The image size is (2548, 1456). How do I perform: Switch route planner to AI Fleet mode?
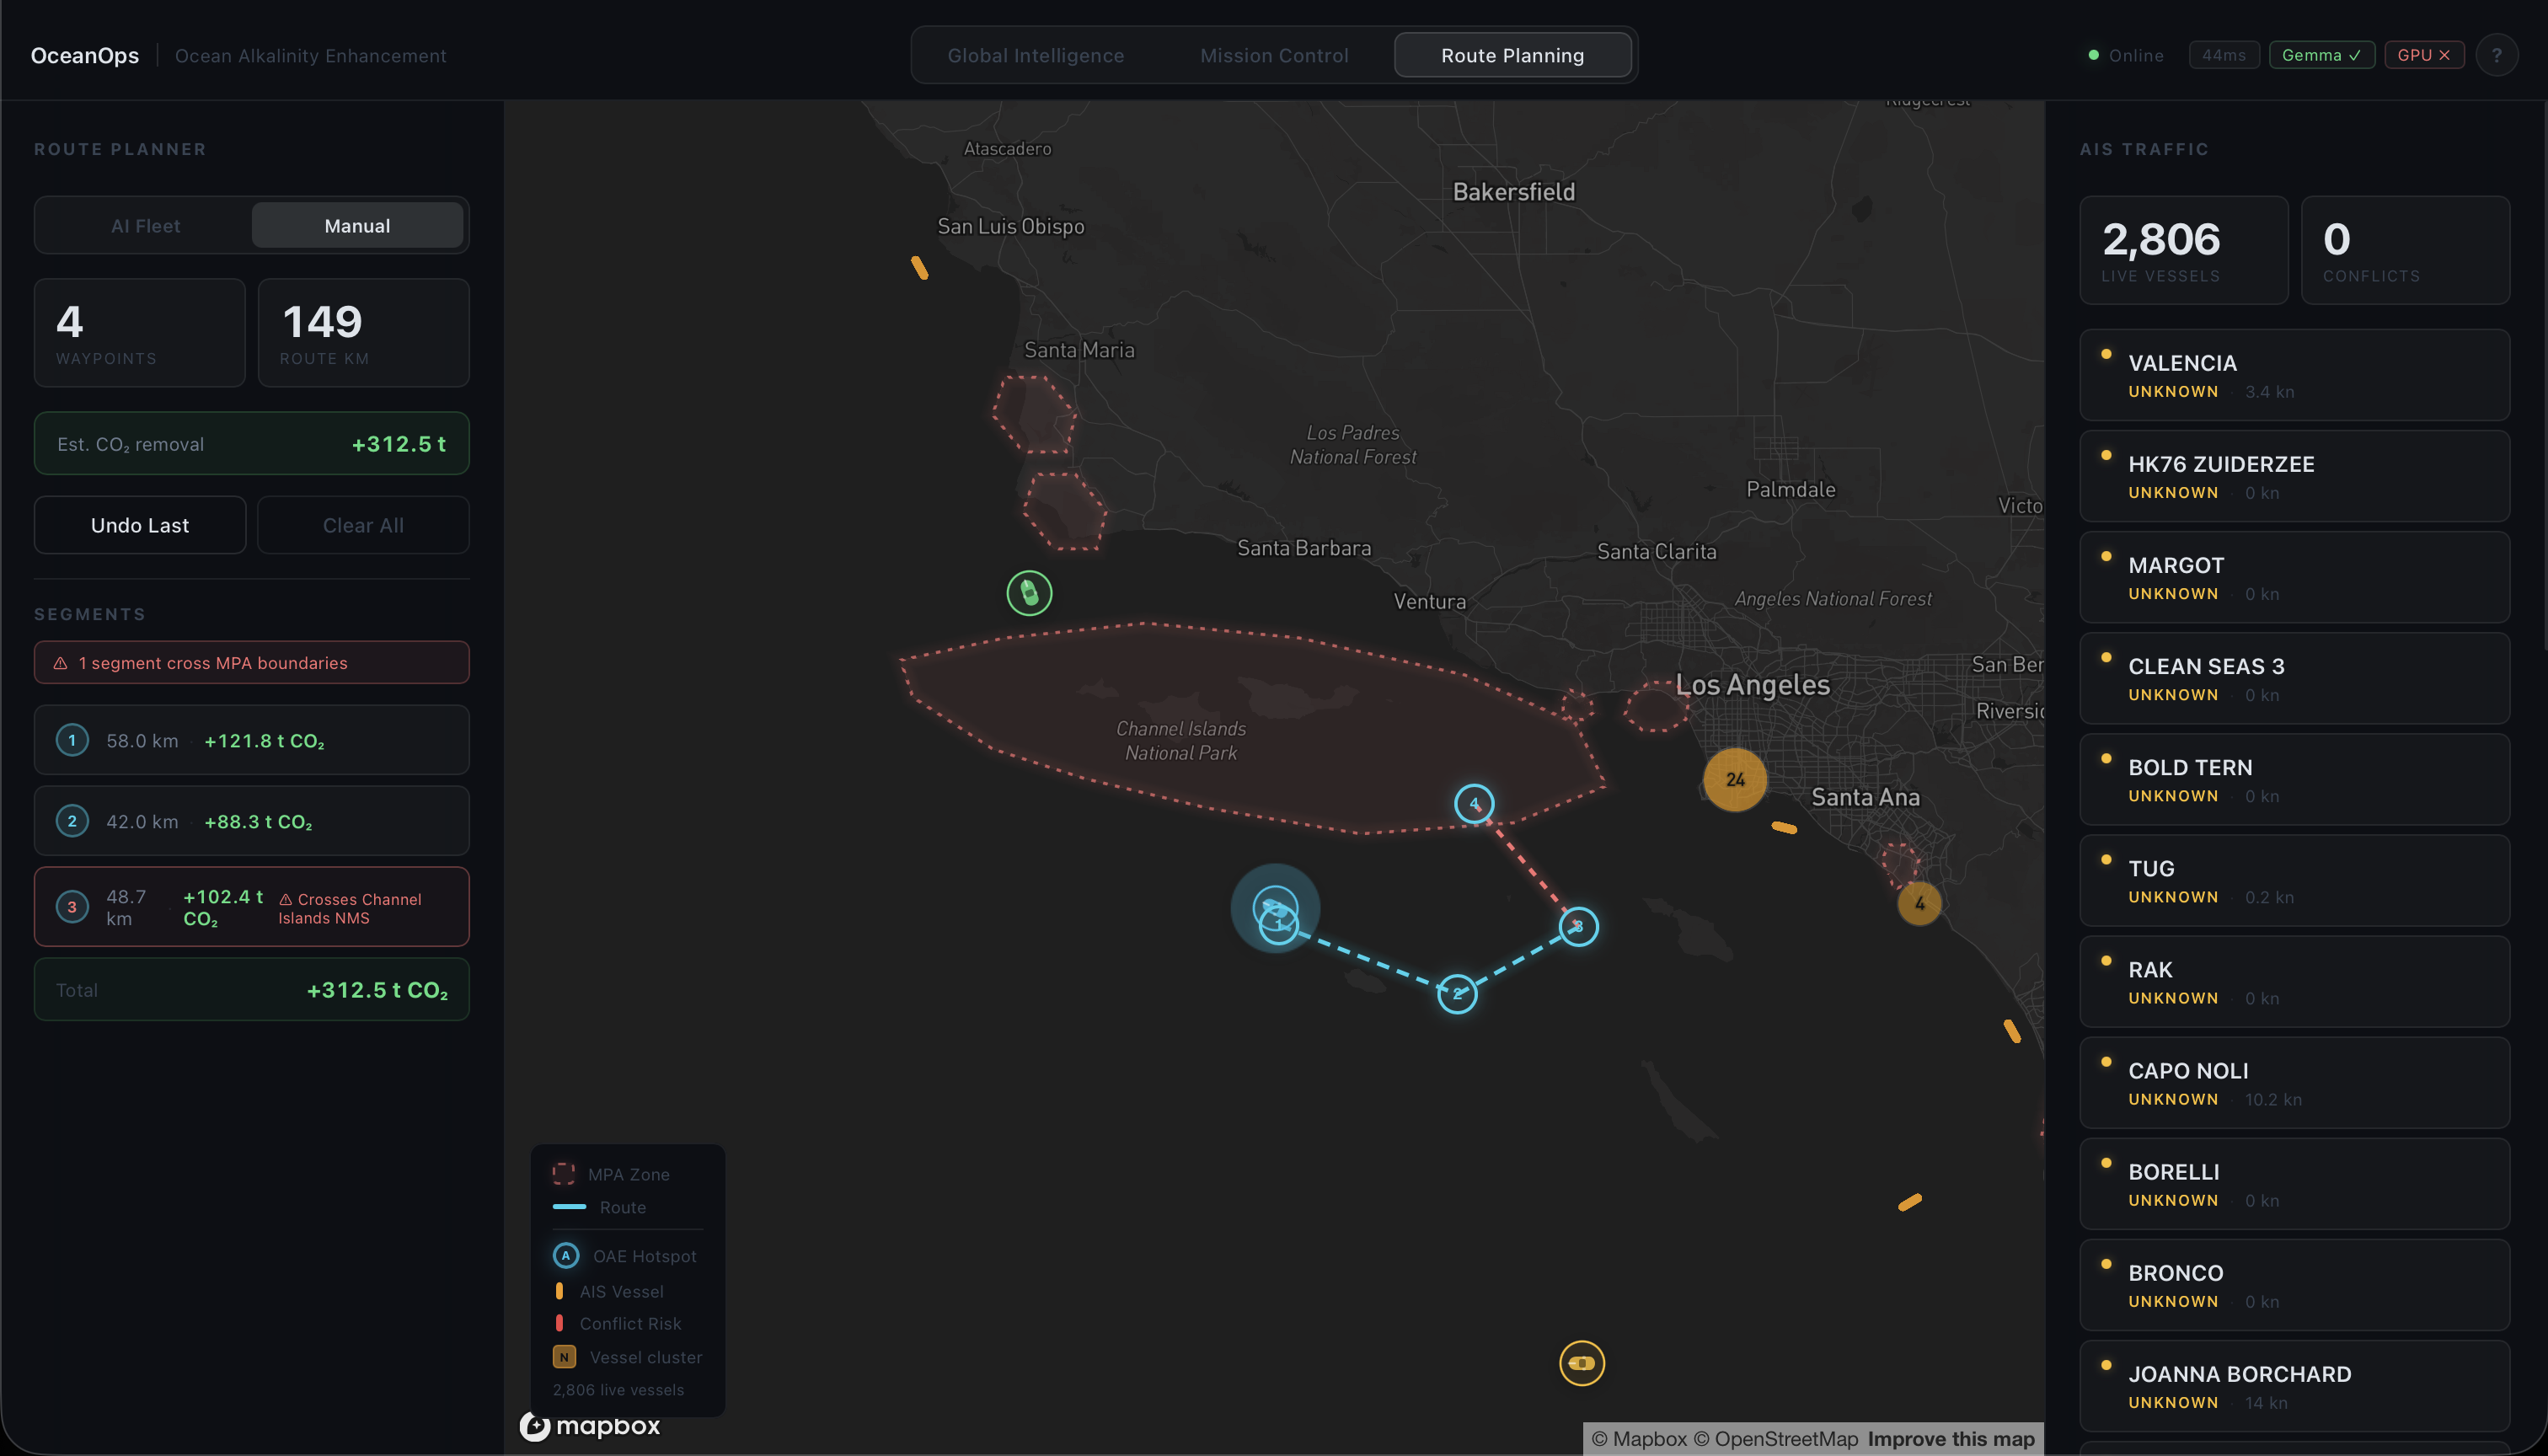(x=146, y=226)
